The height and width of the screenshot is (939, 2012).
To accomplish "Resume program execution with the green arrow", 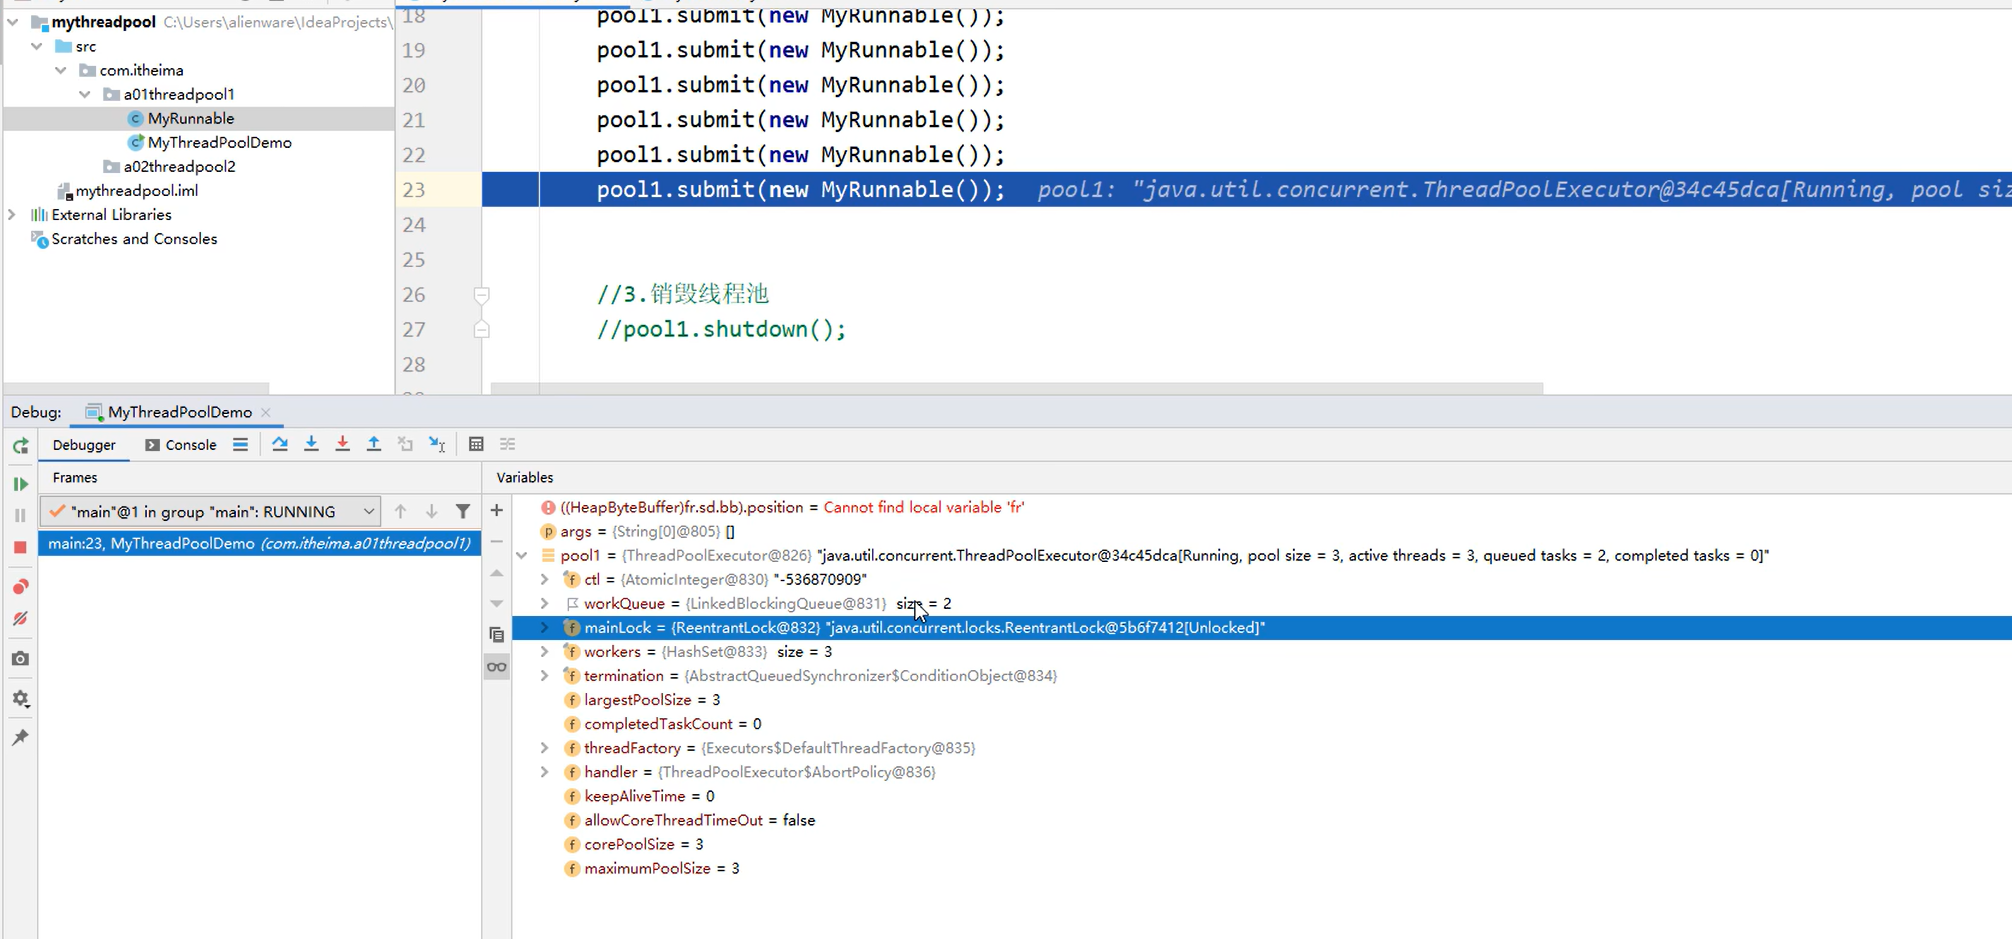I will [x=20, y=484].
